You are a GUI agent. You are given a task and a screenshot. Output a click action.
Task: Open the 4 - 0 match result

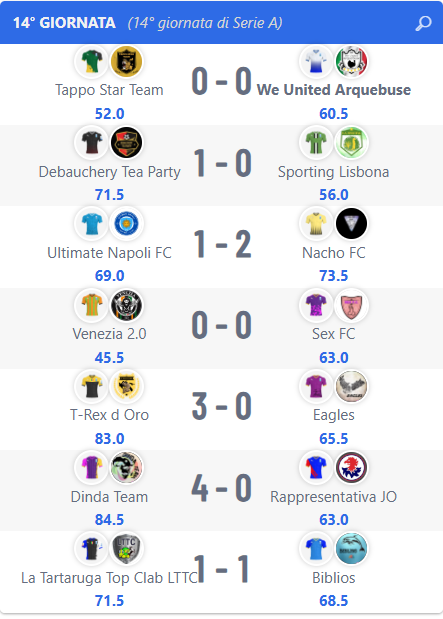coord(222,488)
